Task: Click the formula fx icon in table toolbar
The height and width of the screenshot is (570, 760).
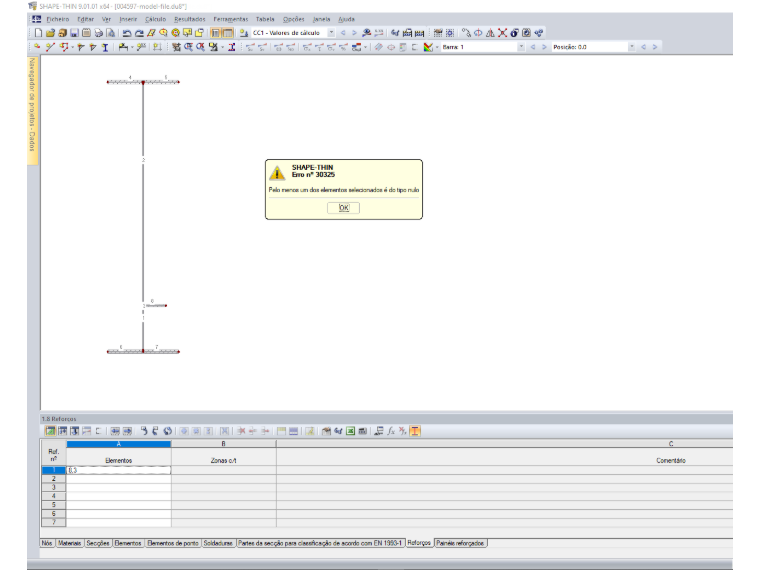Action: tap(391, 431)
